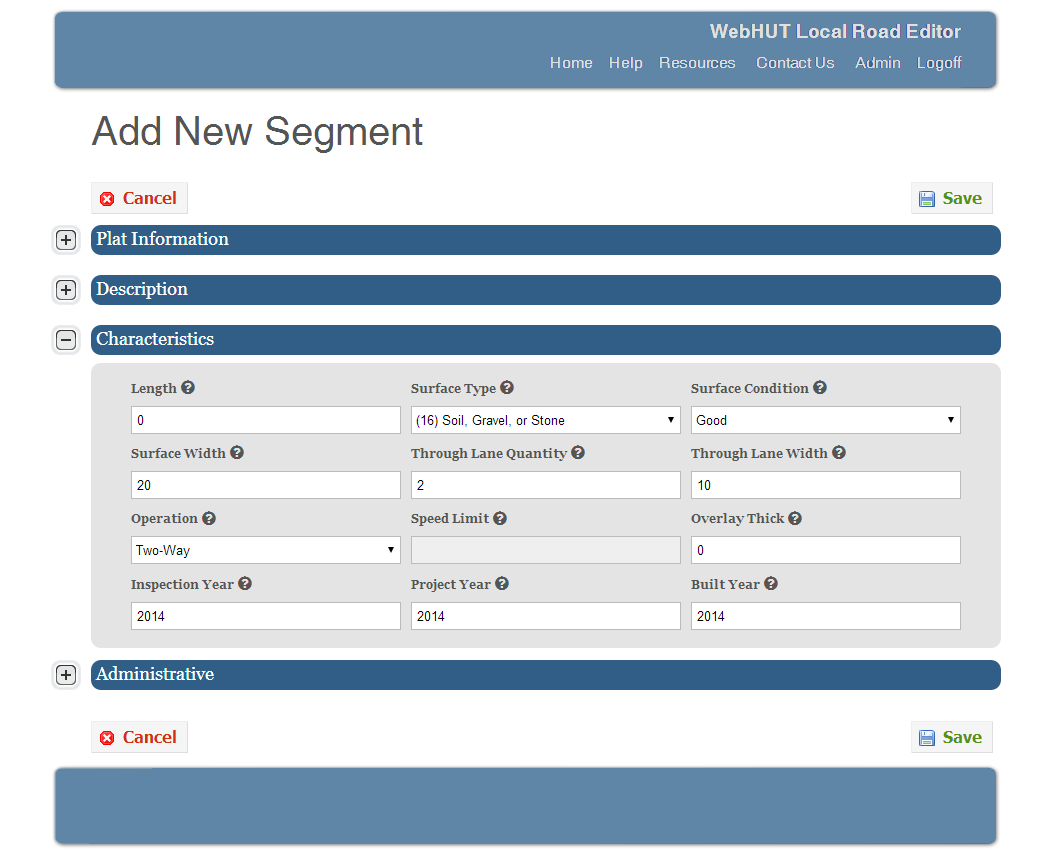
Task: Open the Operation dropdown
Action: point(265,550)
